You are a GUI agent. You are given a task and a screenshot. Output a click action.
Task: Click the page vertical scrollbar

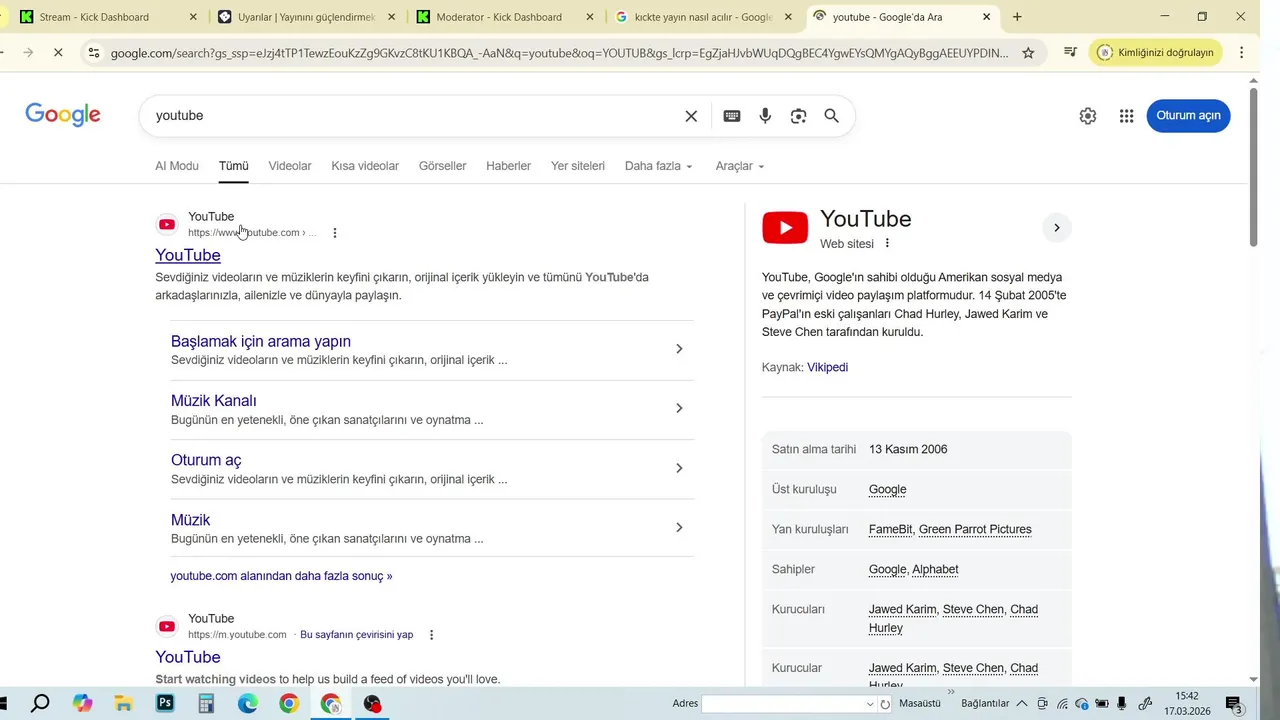[x=1254, y=166]
